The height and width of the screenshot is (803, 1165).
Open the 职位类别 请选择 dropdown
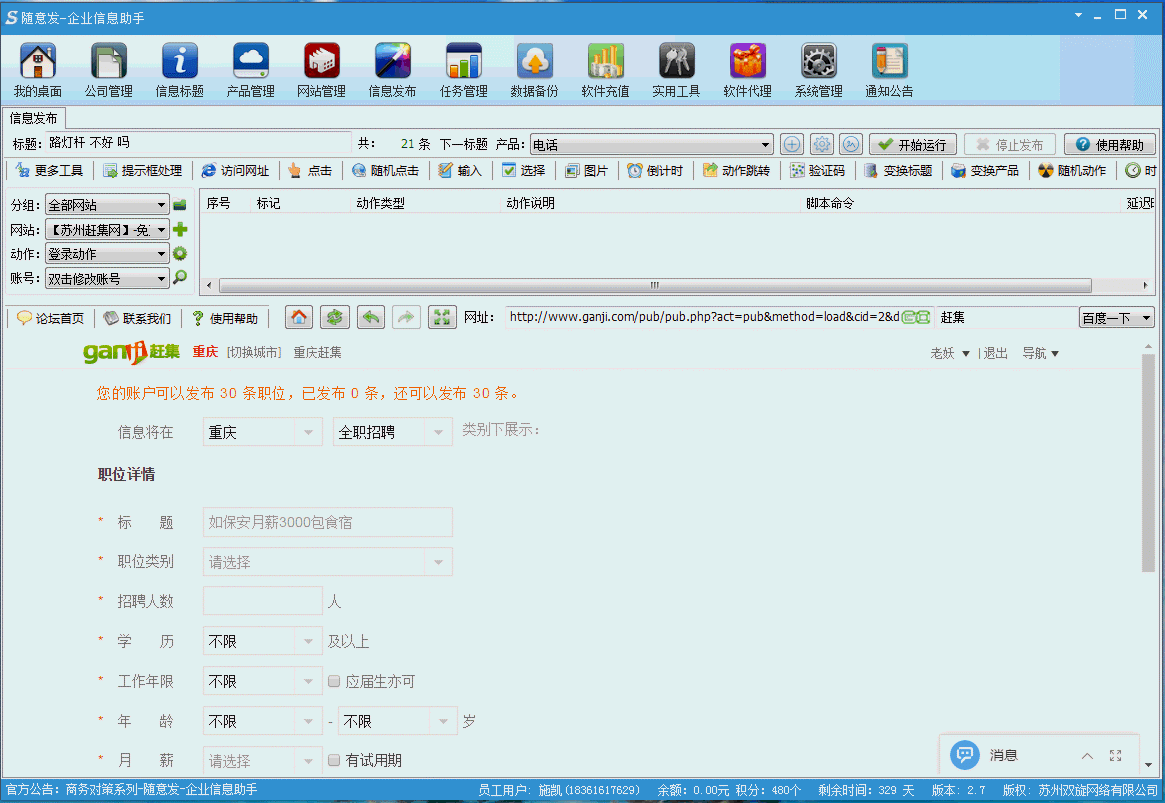[328, 562]
